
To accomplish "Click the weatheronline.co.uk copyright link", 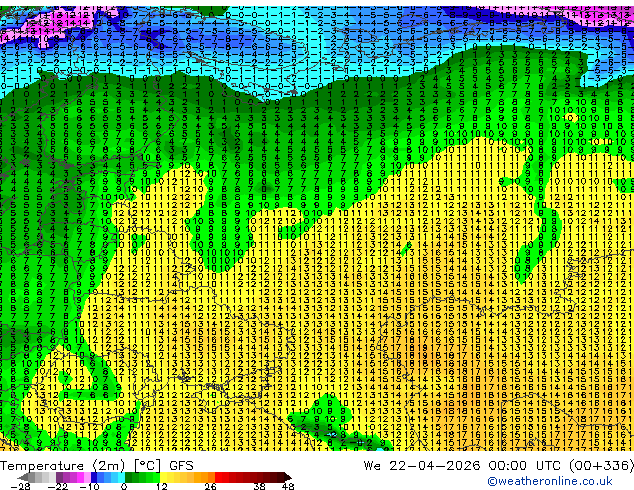I will [550, 481].
